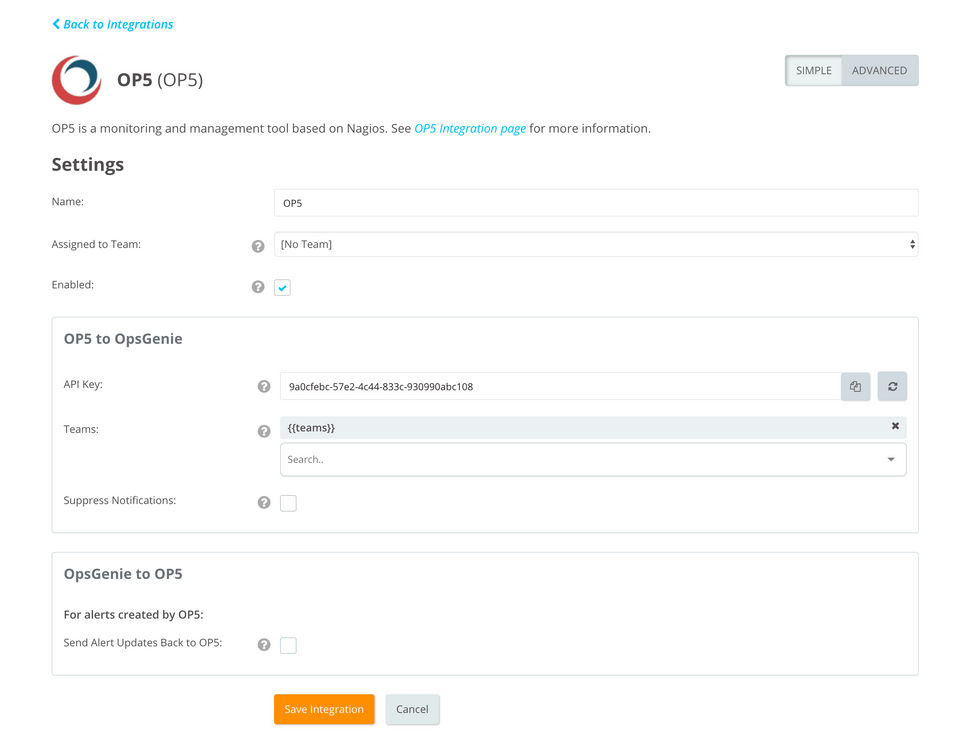Show help for Enabled setting
Viewport: 960px width, 731px height.
tap(258, 287)
